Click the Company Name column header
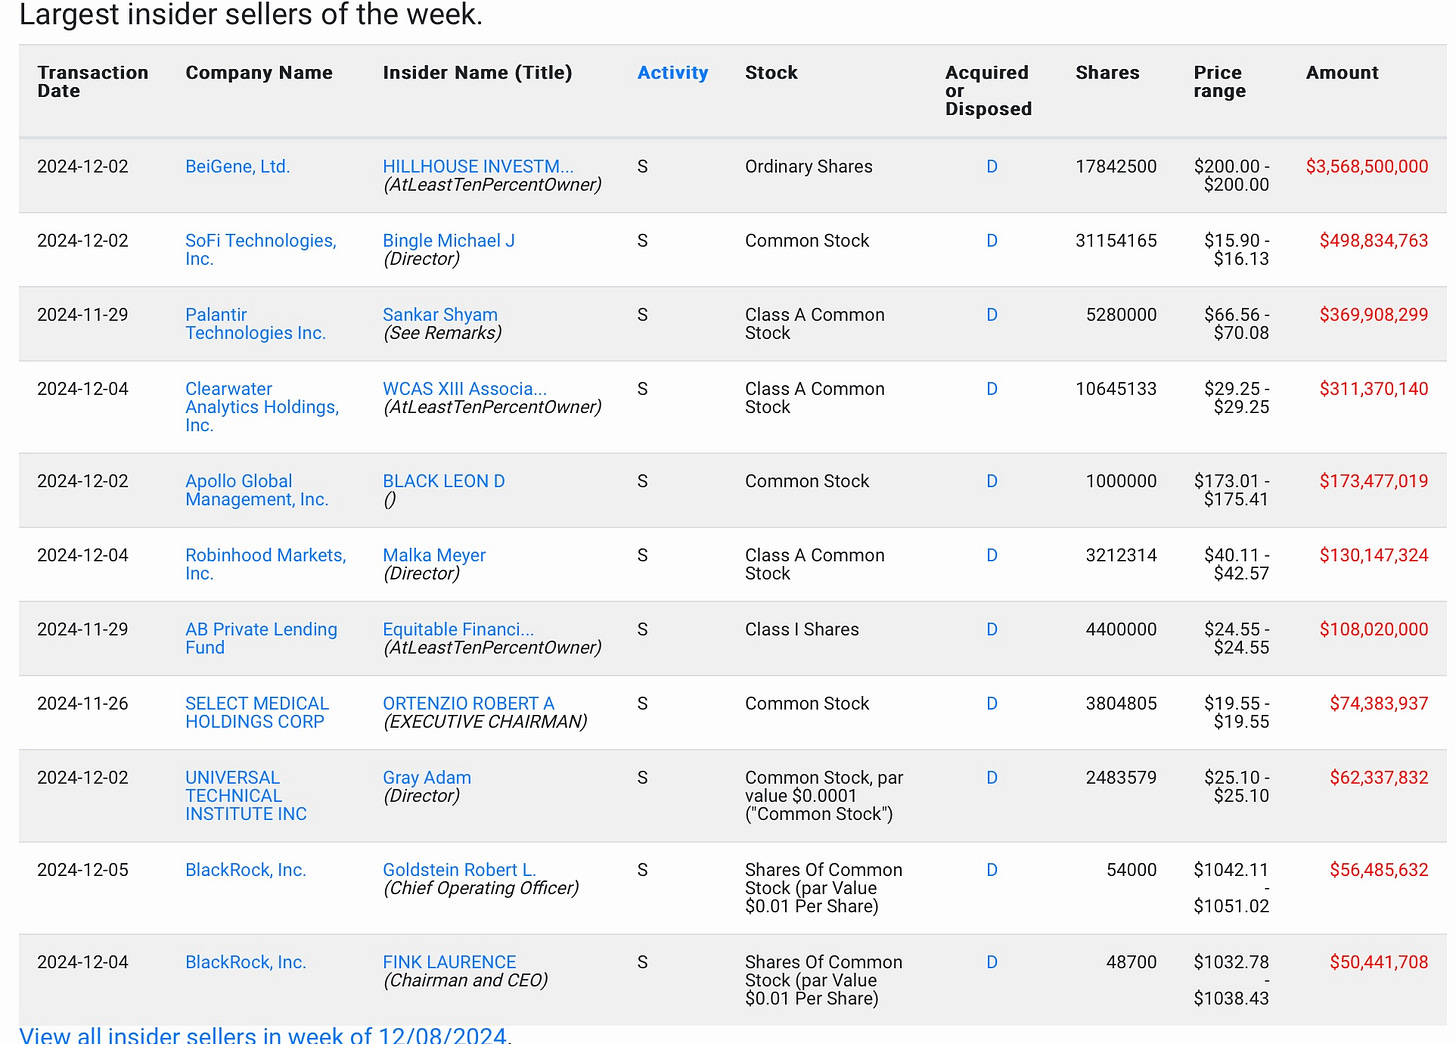The width and height of the screenshot is (1456, 1044). click(x=259, y=73)
